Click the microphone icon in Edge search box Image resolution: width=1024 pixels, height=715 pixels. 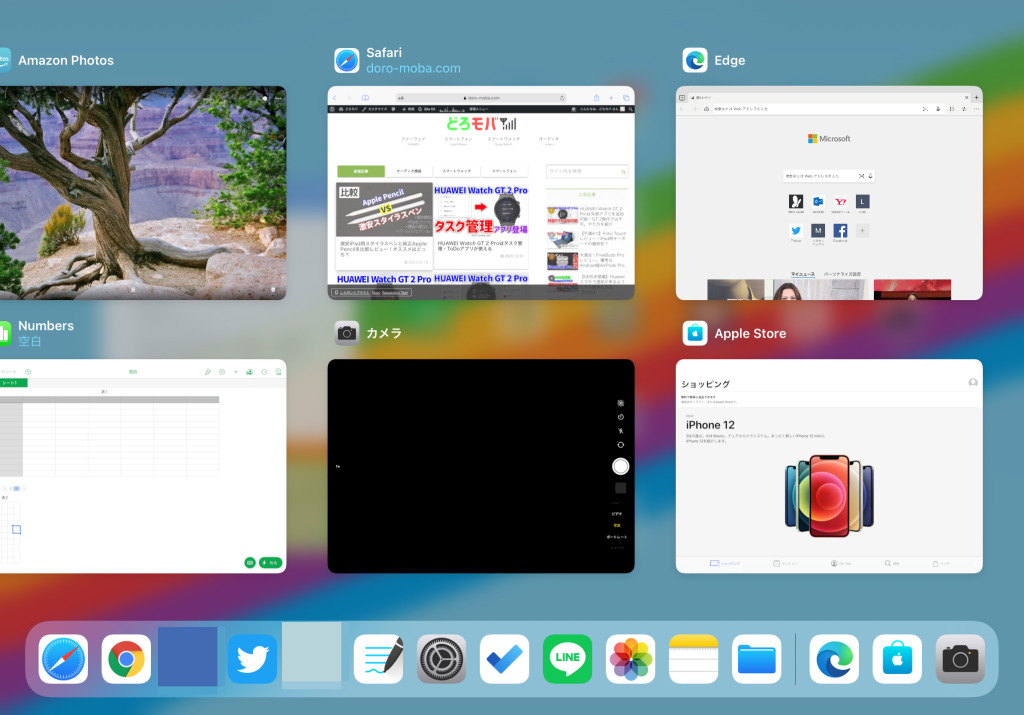(x=870, y=176)
